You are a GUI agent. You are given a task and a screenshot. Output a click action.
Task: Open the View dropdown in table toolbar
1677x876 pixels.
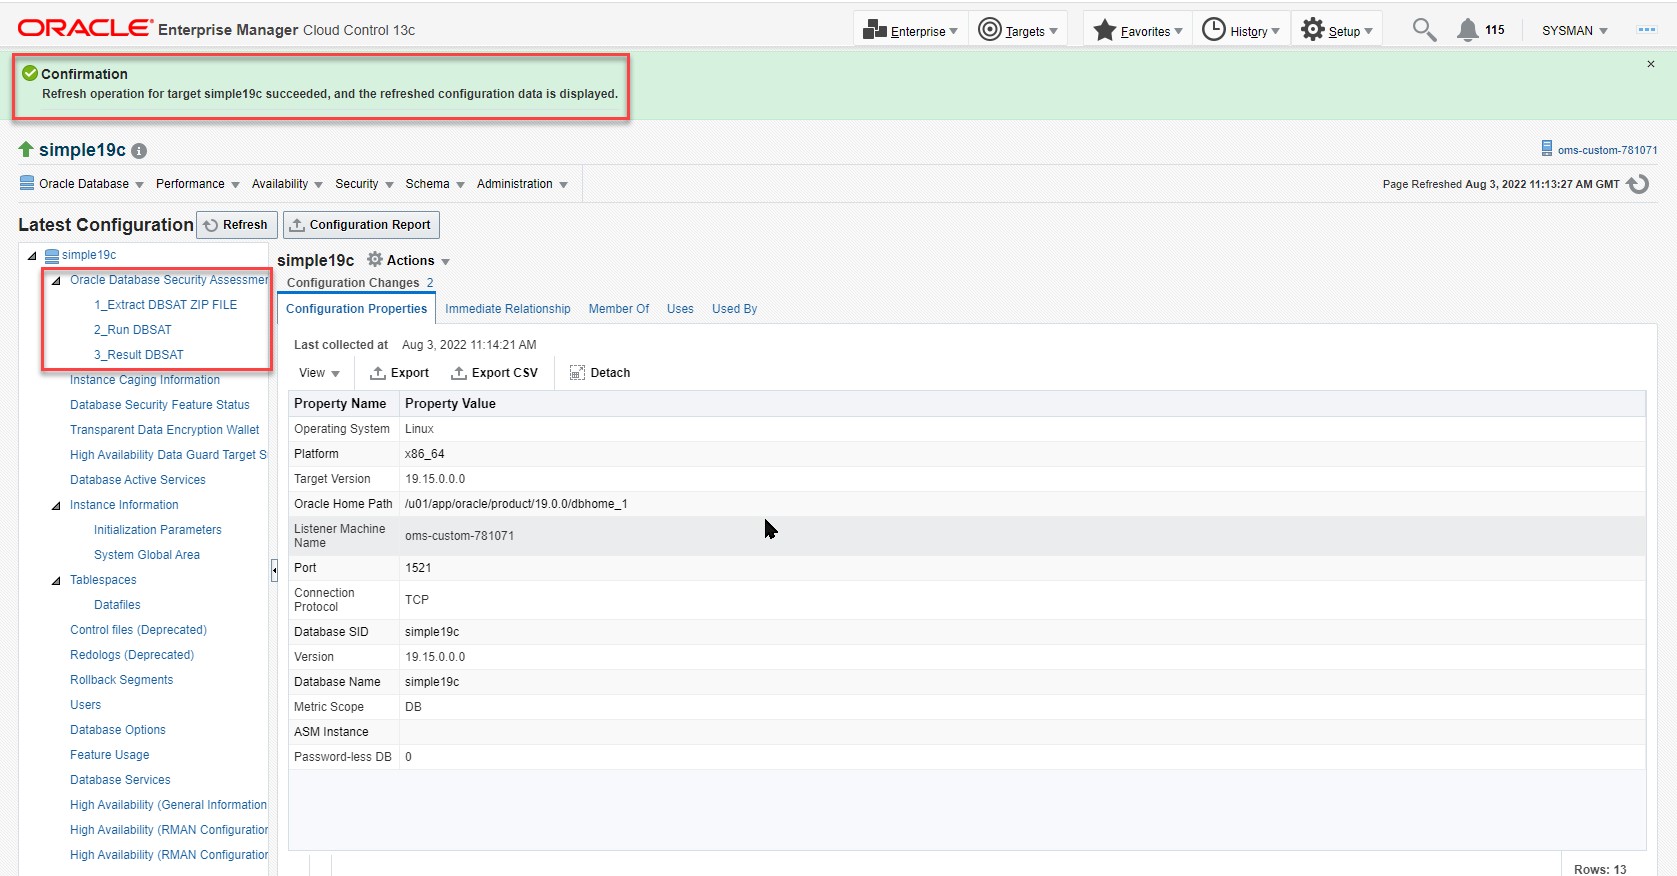coord(319,373)
